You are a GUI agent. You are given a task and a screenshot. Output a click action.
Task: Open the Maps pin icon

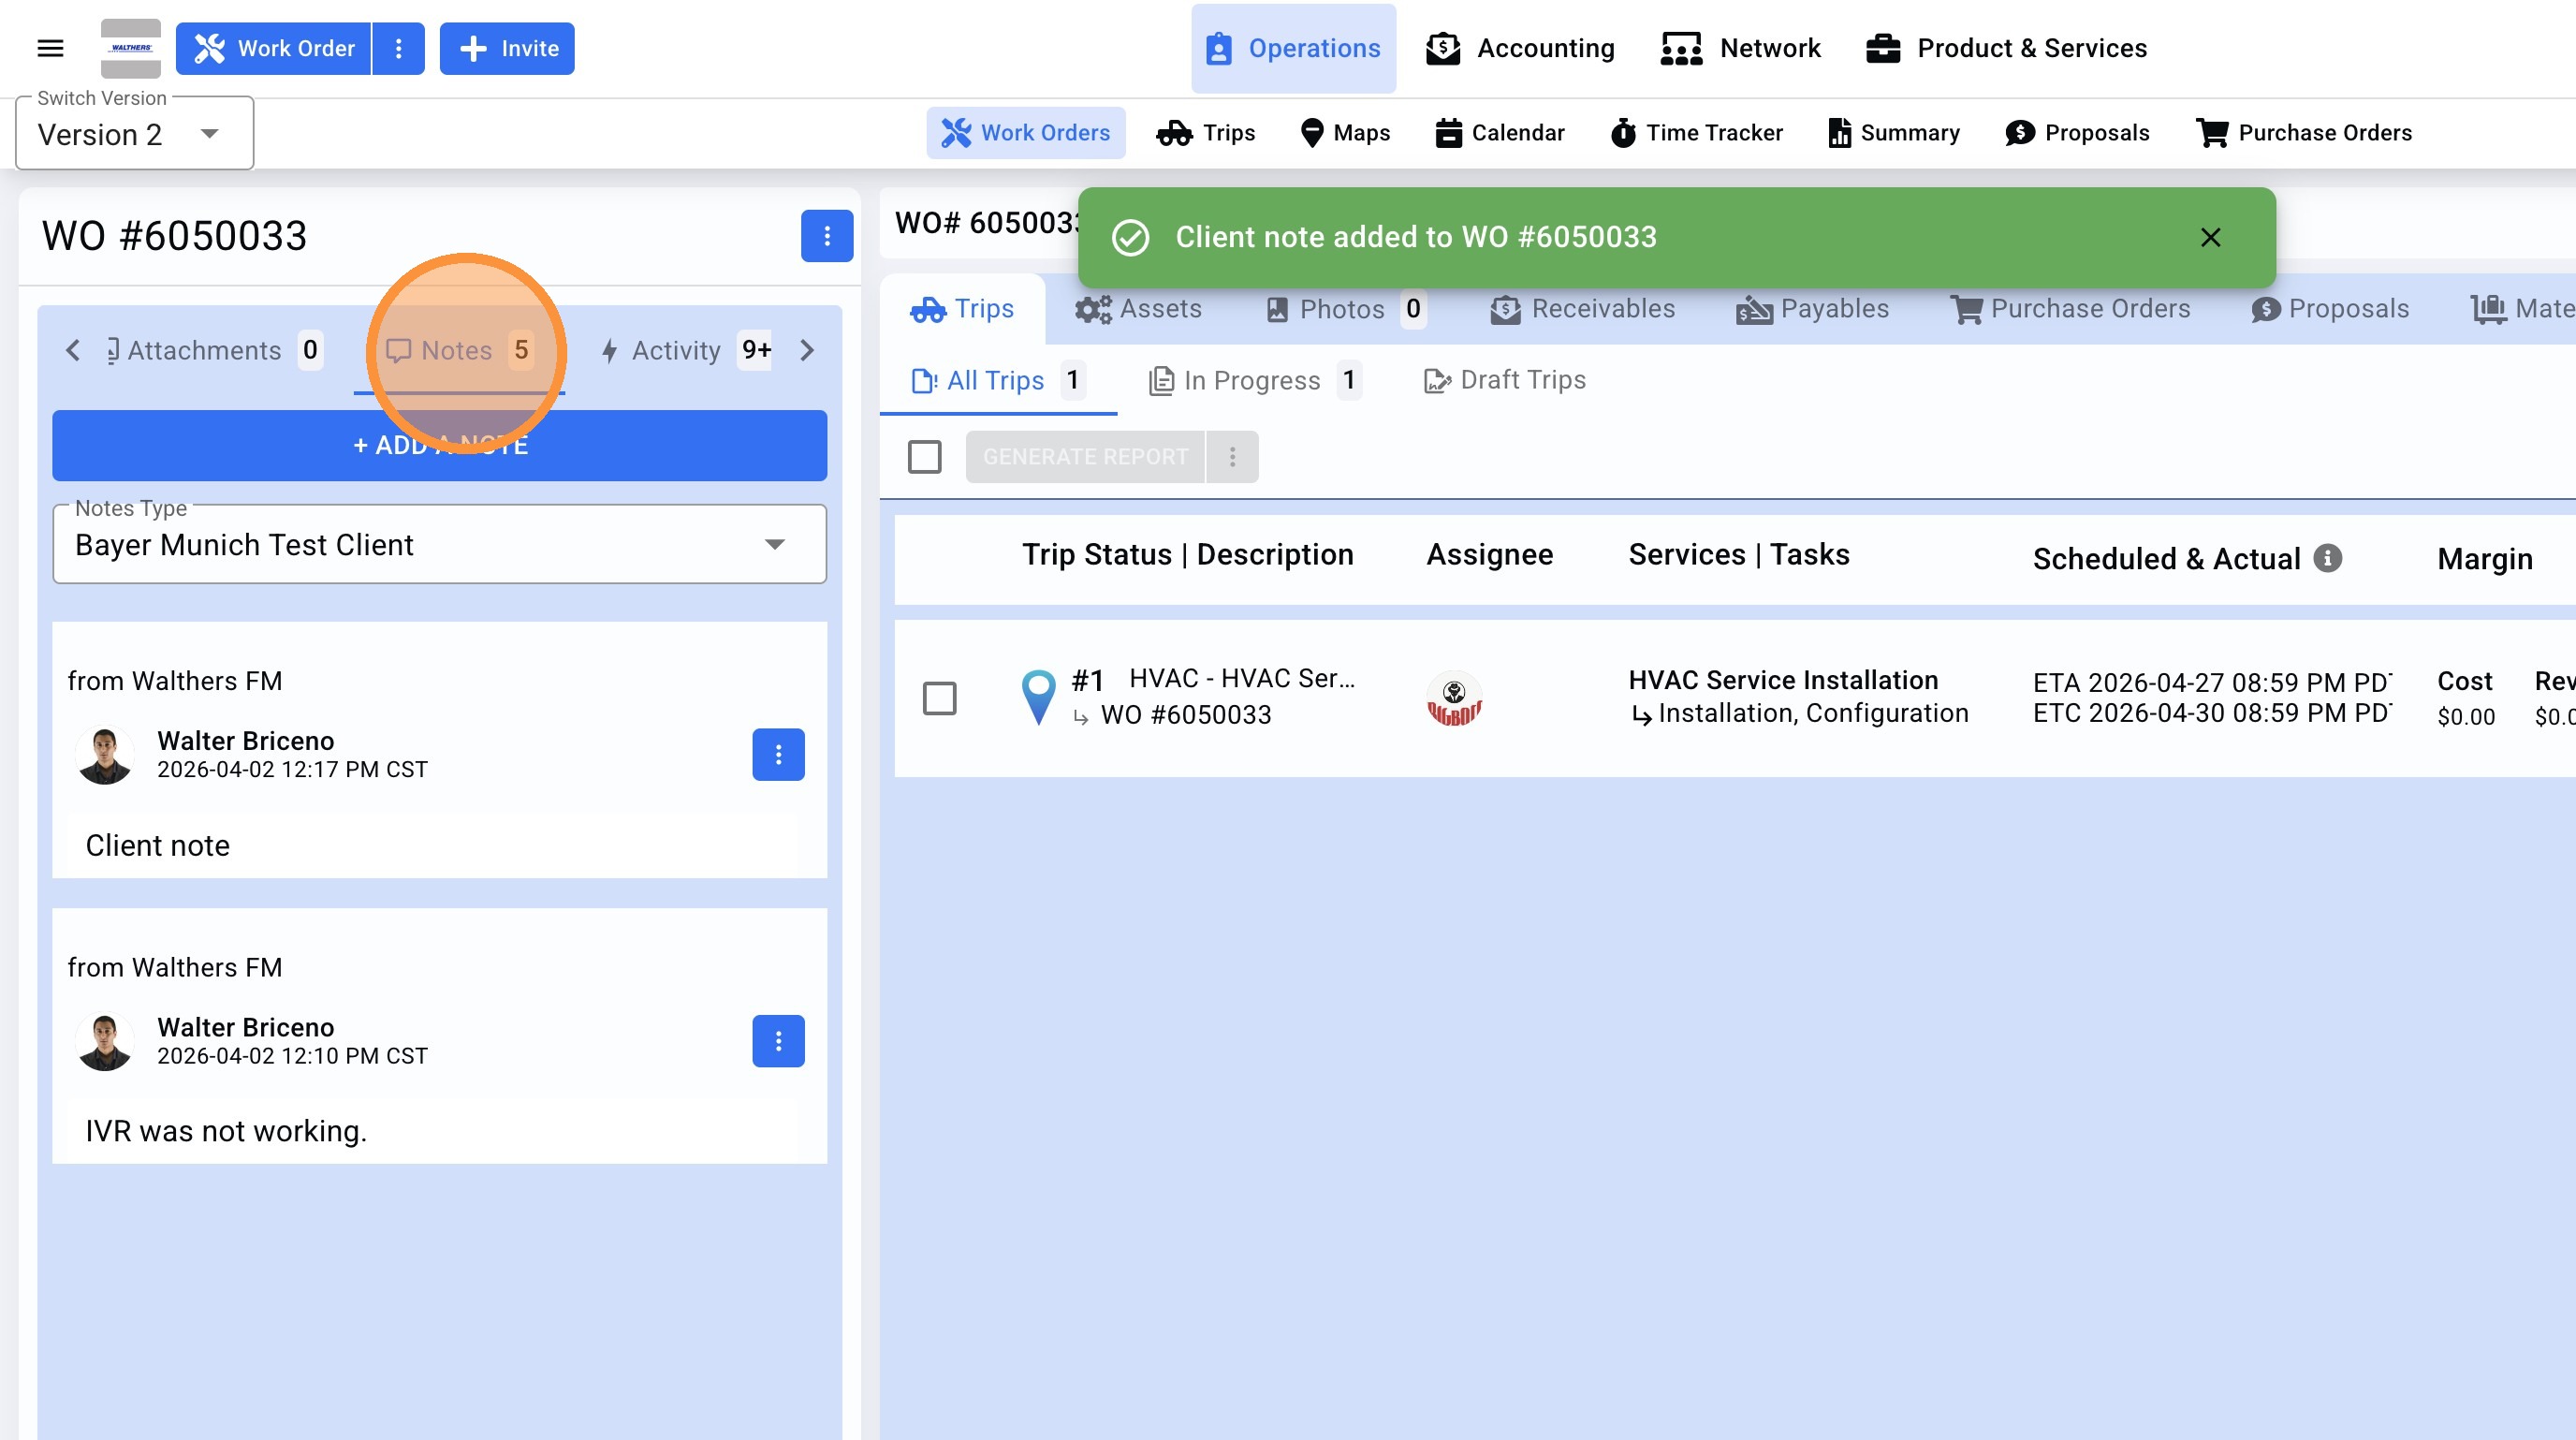1312,133
